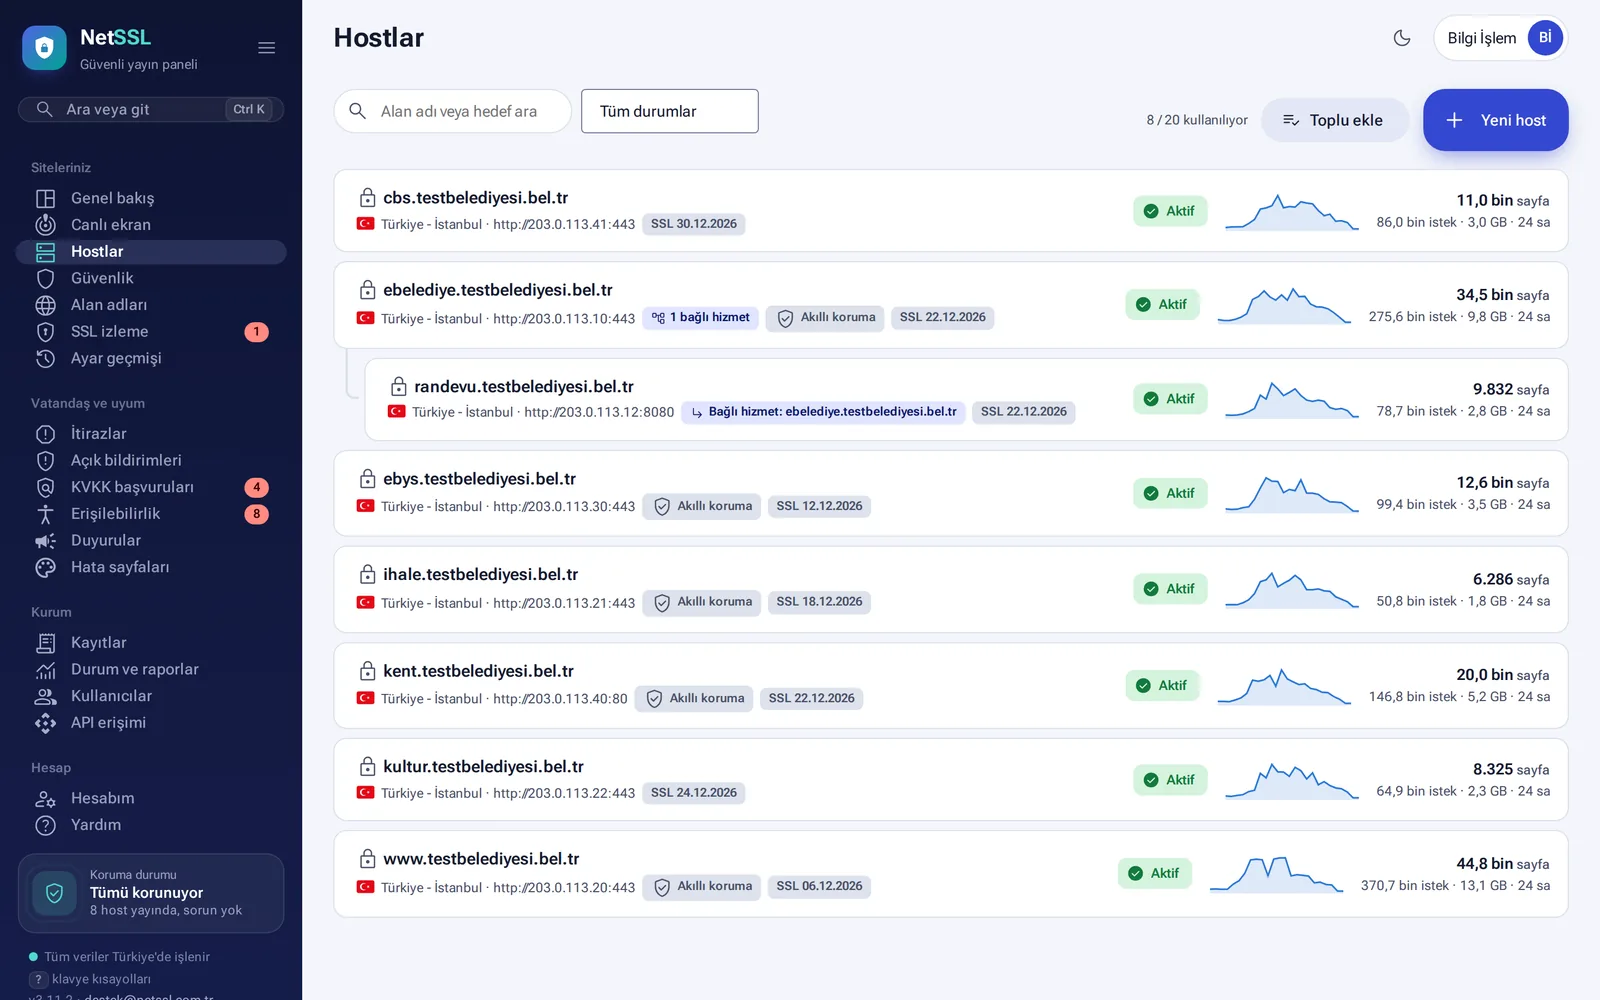Screen dimensions: 1600x1000
Task: Open Alan adları globe icon
Action: pos(45,305)
